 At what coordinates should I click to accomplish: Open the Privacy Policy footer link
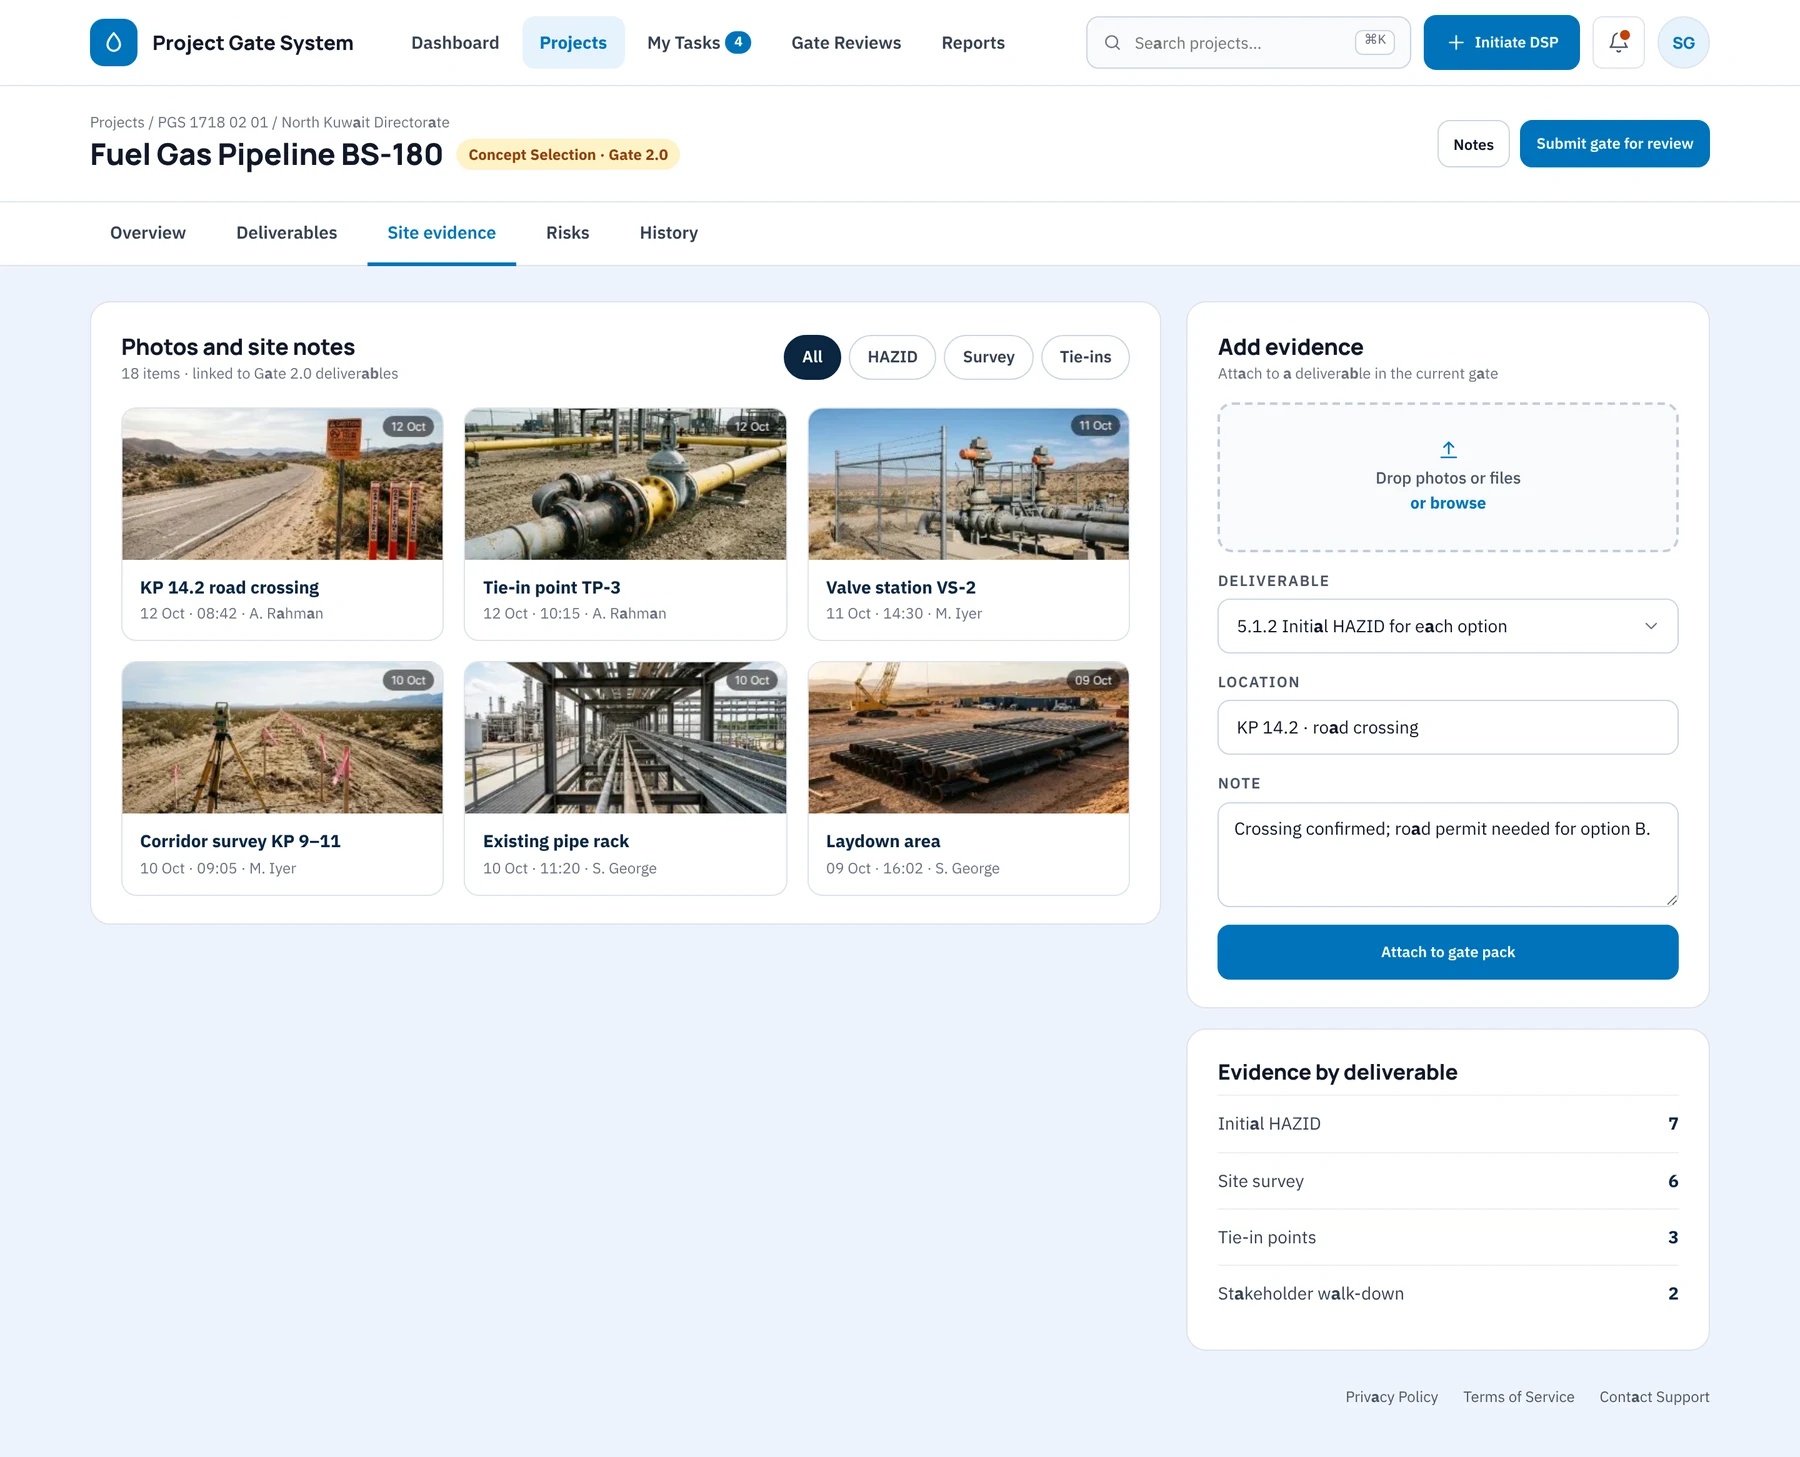1391,1397
